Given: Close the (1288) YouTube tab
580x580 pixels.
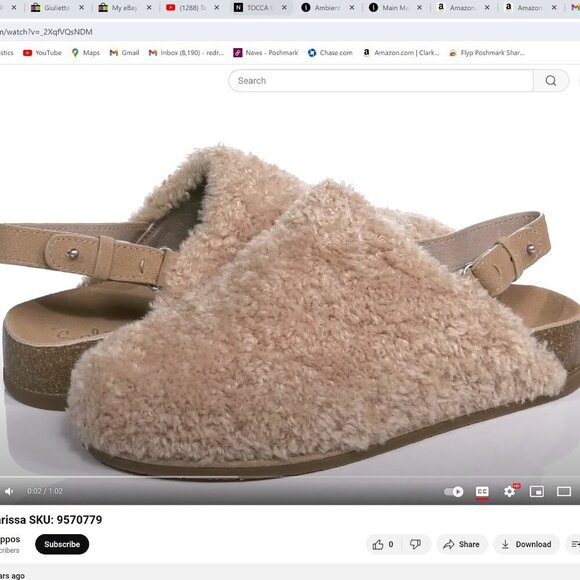Looking at the screenshot, I should pyautogui.click(x=217, y=8).
